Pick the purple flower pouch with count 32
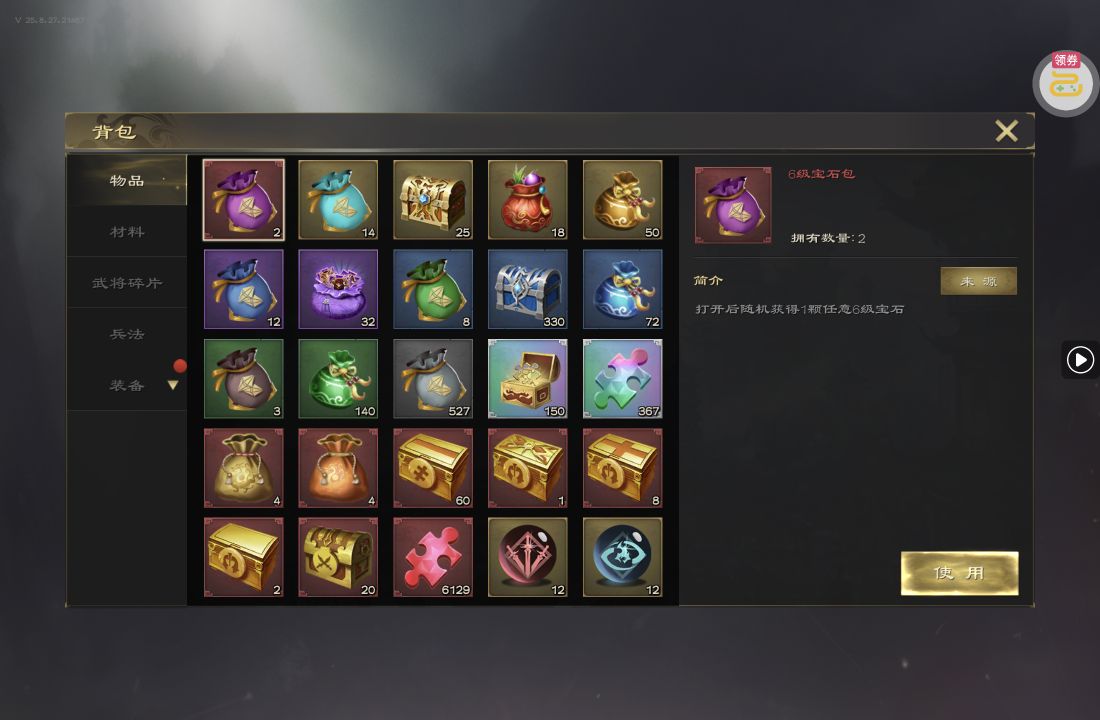 [x=338, y=289]
